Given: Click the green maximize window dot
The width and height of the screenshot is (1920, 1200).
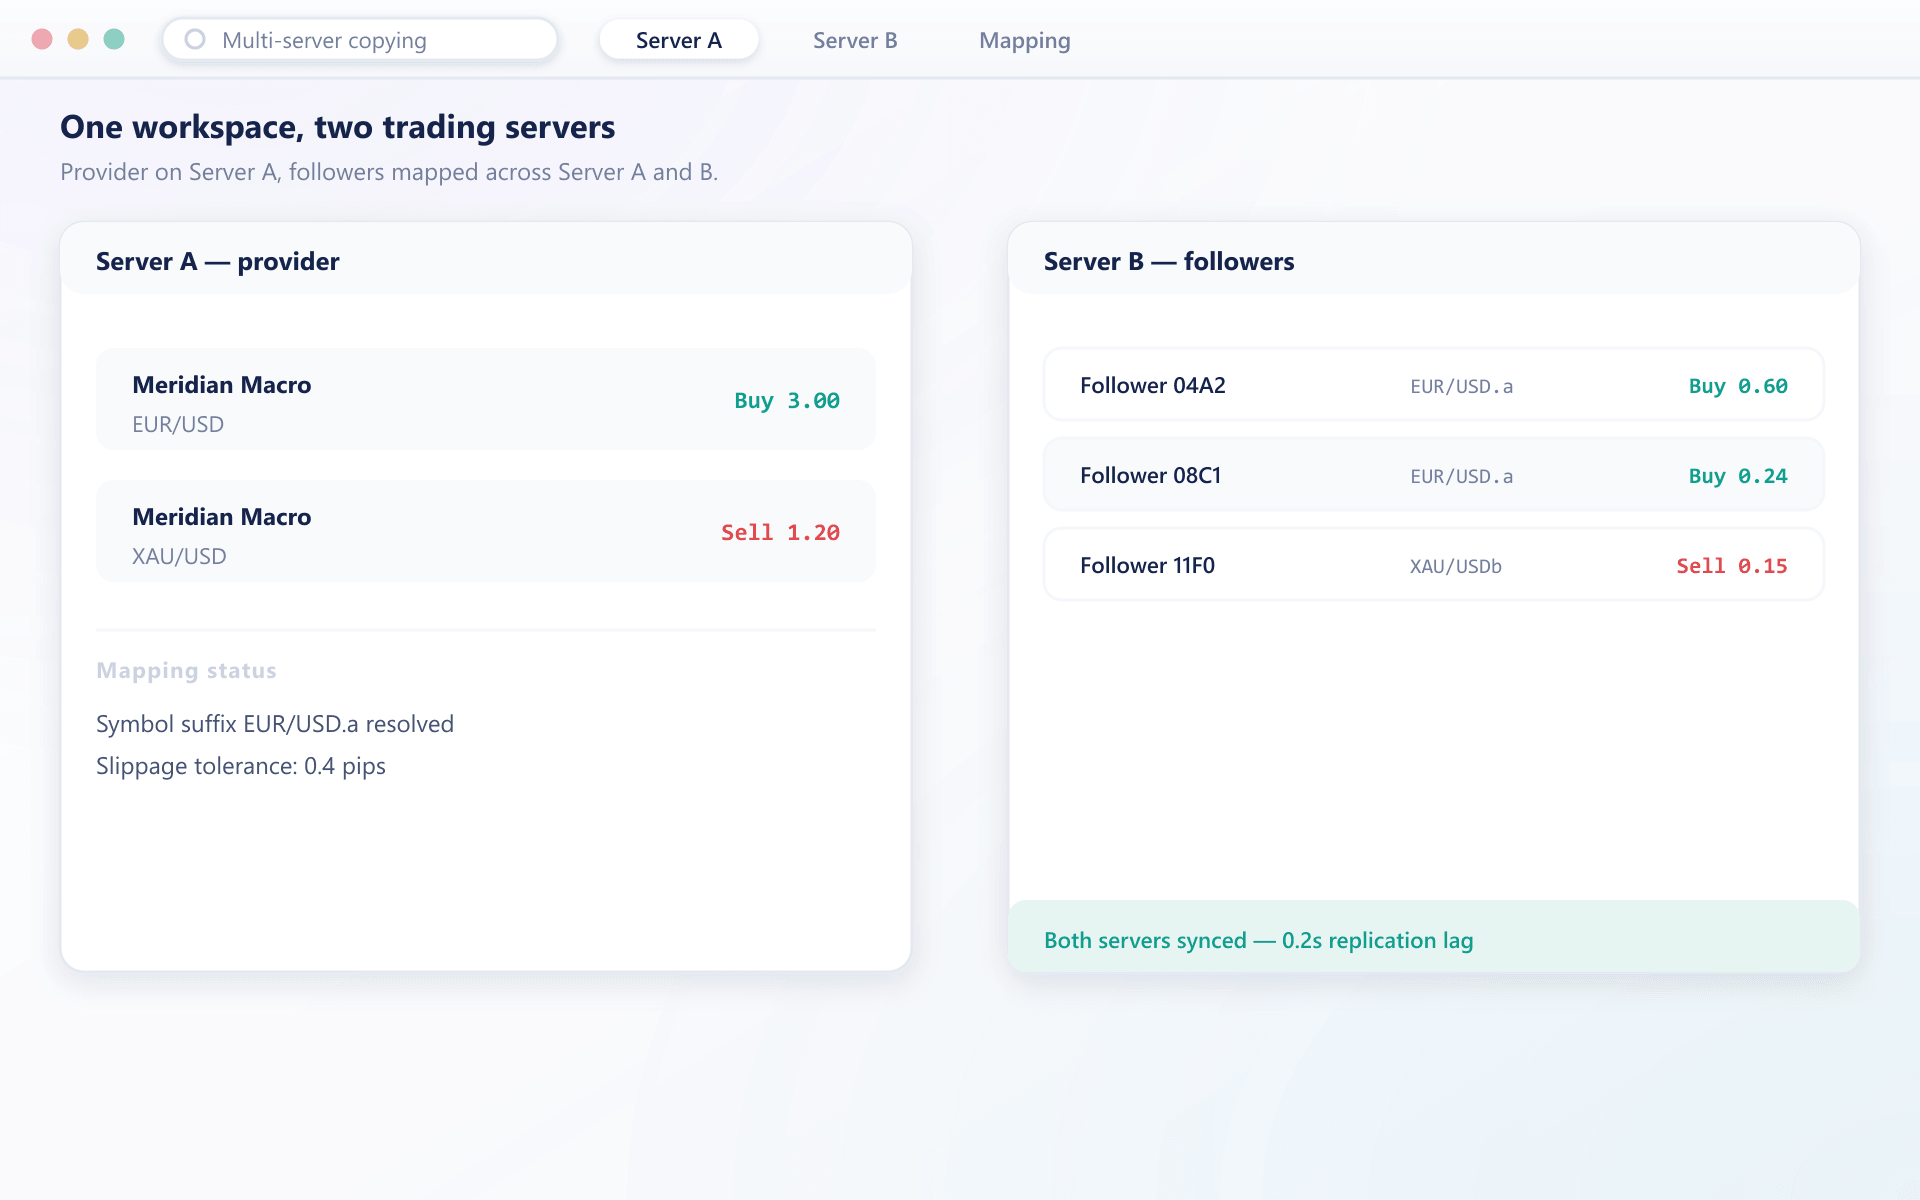Looking at the screenshot, I should click(114, 39).
